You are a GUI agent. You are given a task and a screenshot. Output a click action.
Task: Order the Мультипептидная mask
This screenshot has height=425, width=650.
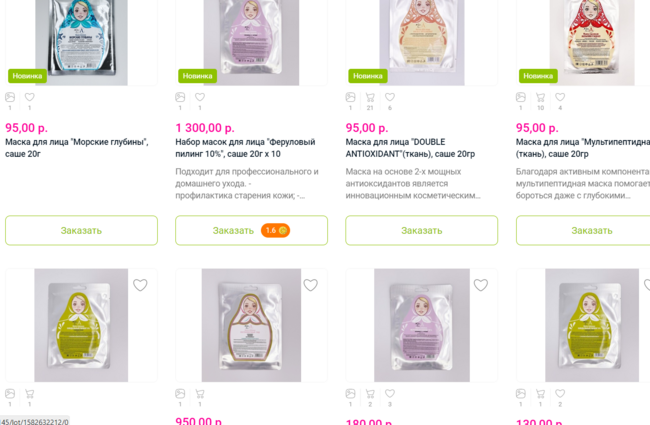(x=583, y=230)
